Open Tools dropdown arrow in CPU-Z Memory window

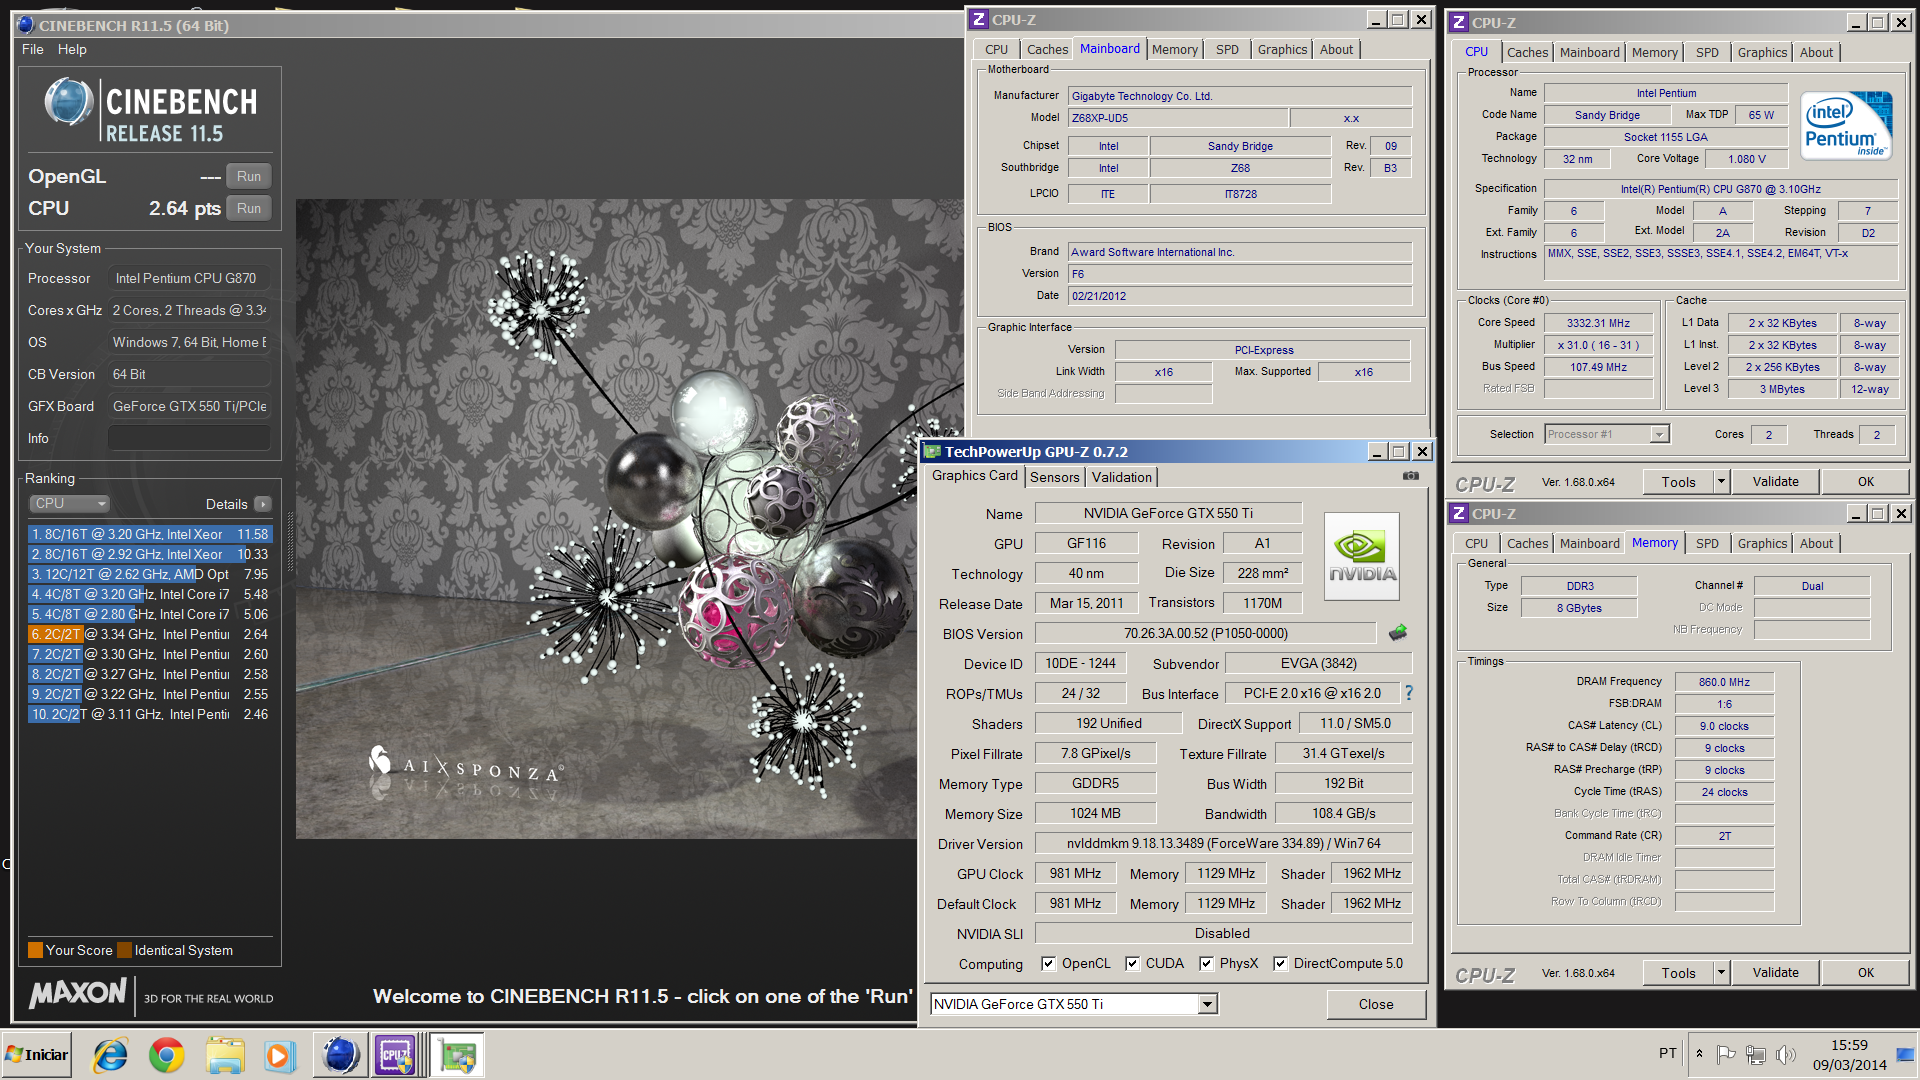[1721, 972]
